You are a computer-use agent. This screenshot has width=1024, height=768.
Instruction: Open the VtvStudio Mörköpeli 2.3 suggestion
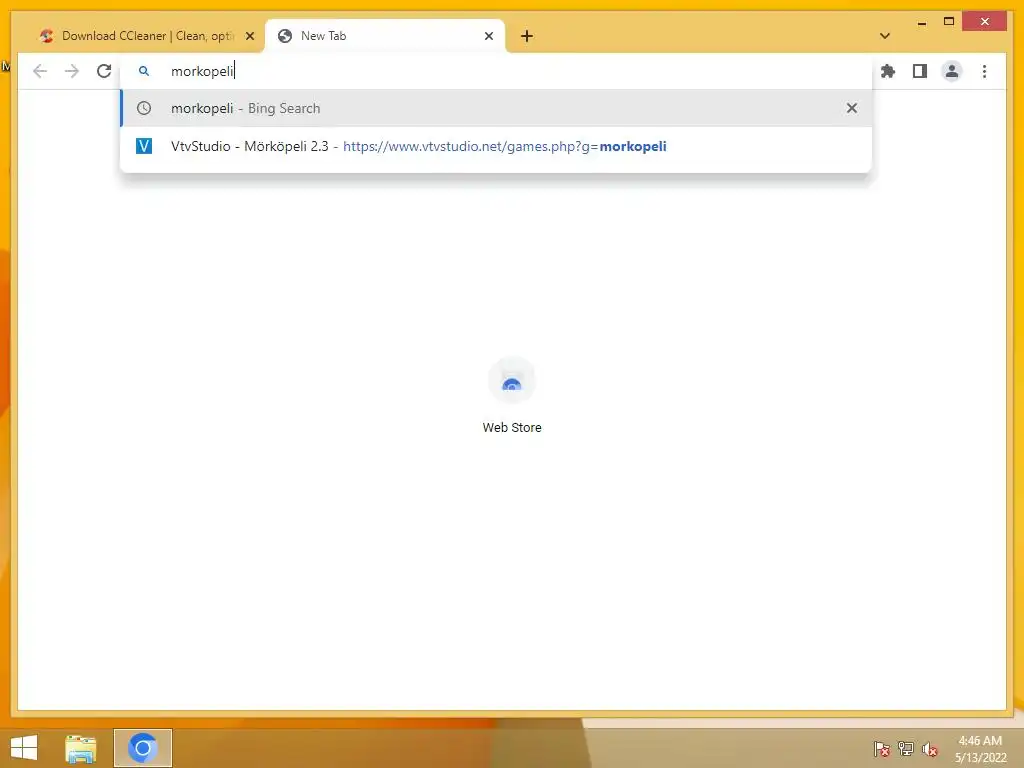496,146
